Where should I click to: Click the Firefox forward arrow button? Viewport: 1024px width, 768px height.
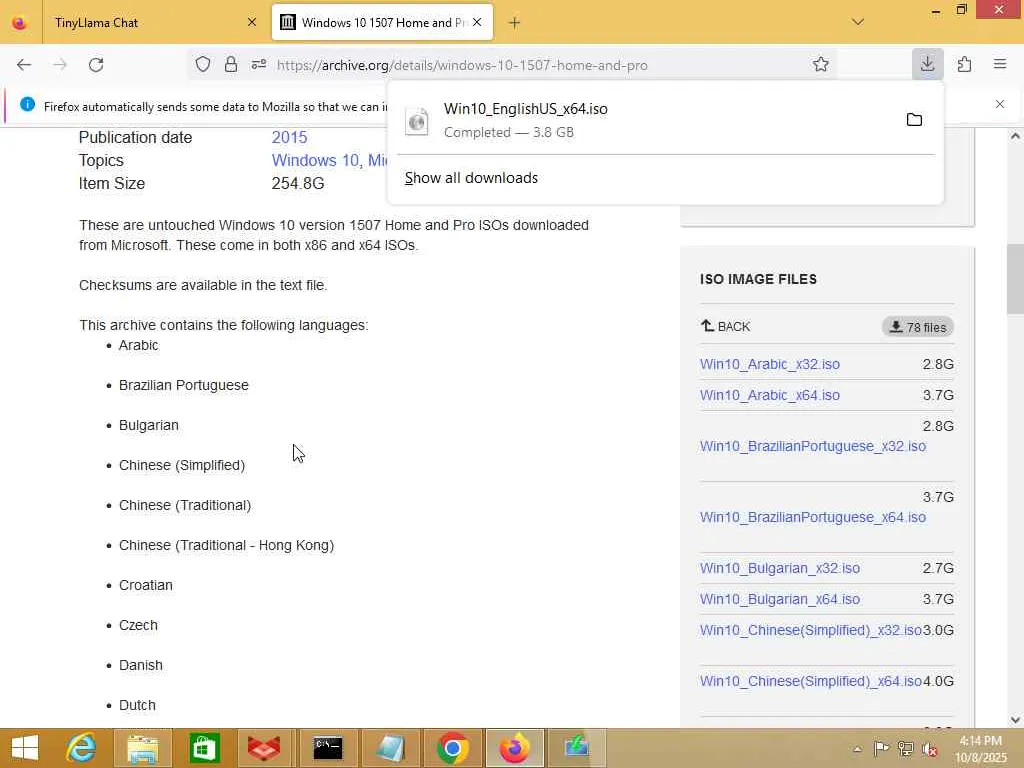tap(60, 65)
